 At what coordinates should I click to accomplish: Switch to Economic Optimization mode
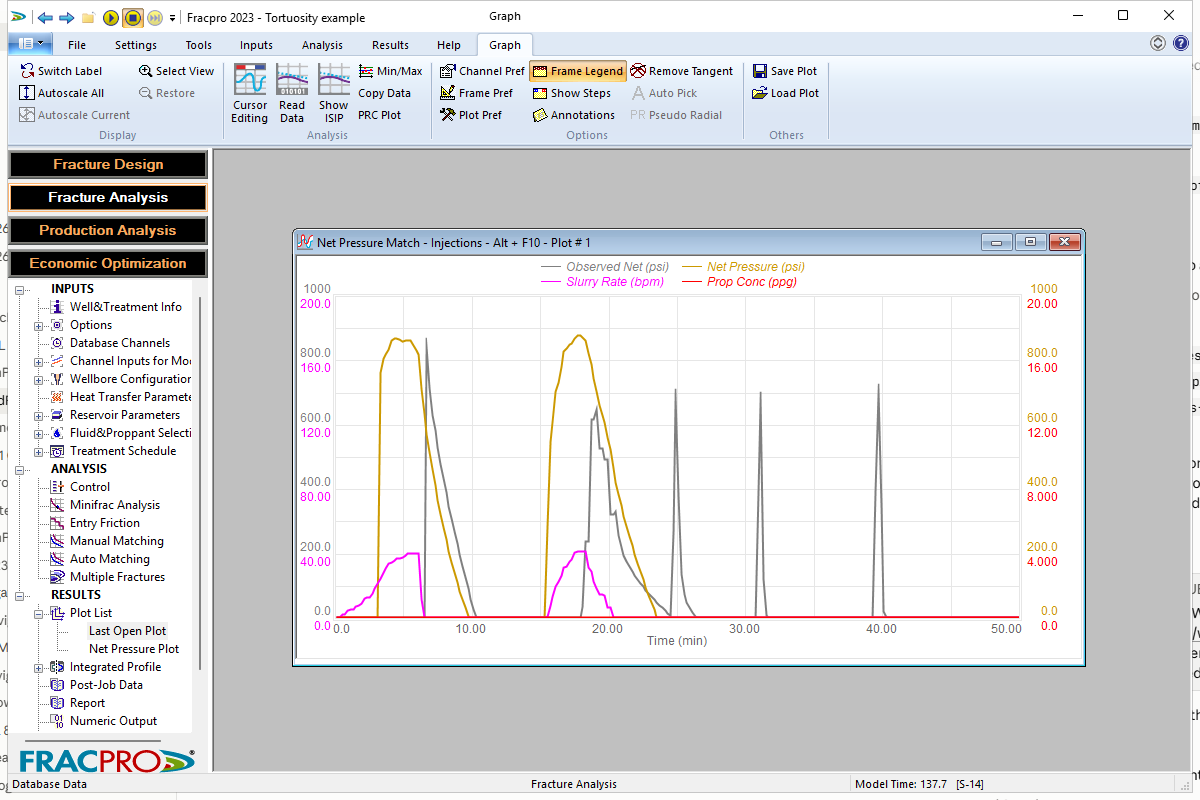pyautogui.click(x=108, y=263)
